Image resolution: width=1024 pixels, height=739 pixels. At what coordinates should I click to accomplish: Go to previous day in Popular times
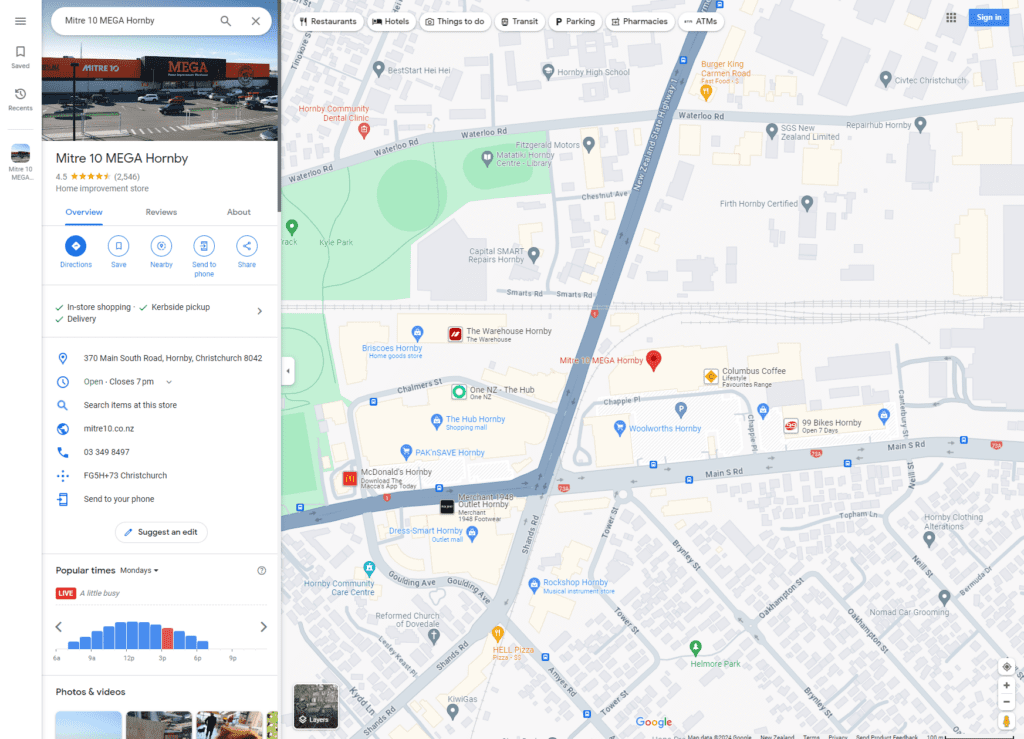click(59, 627)
